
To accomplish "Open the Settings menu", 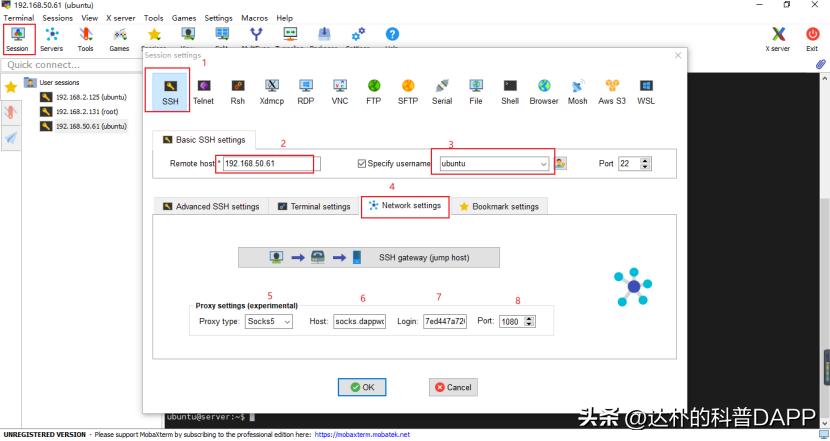I will (219, 18).
